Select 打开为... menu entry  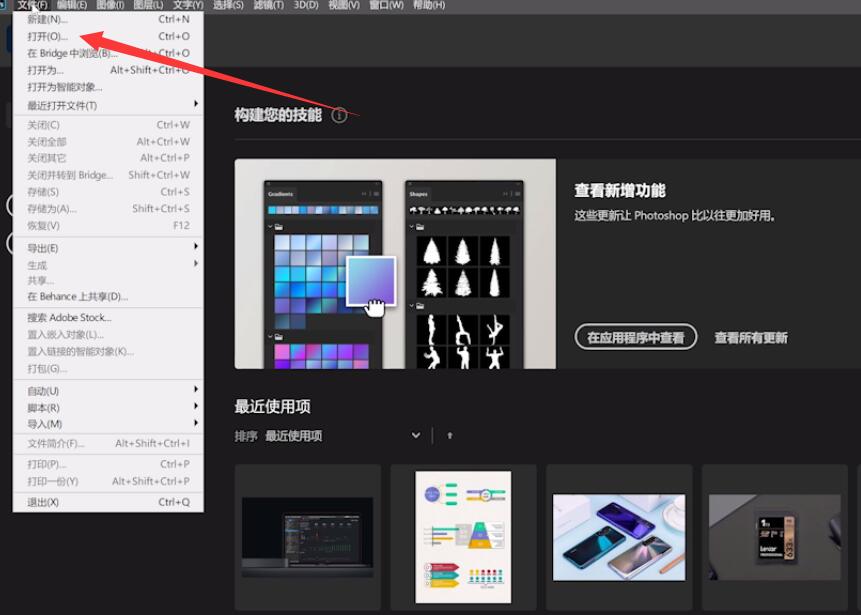(x=108, y=70)
